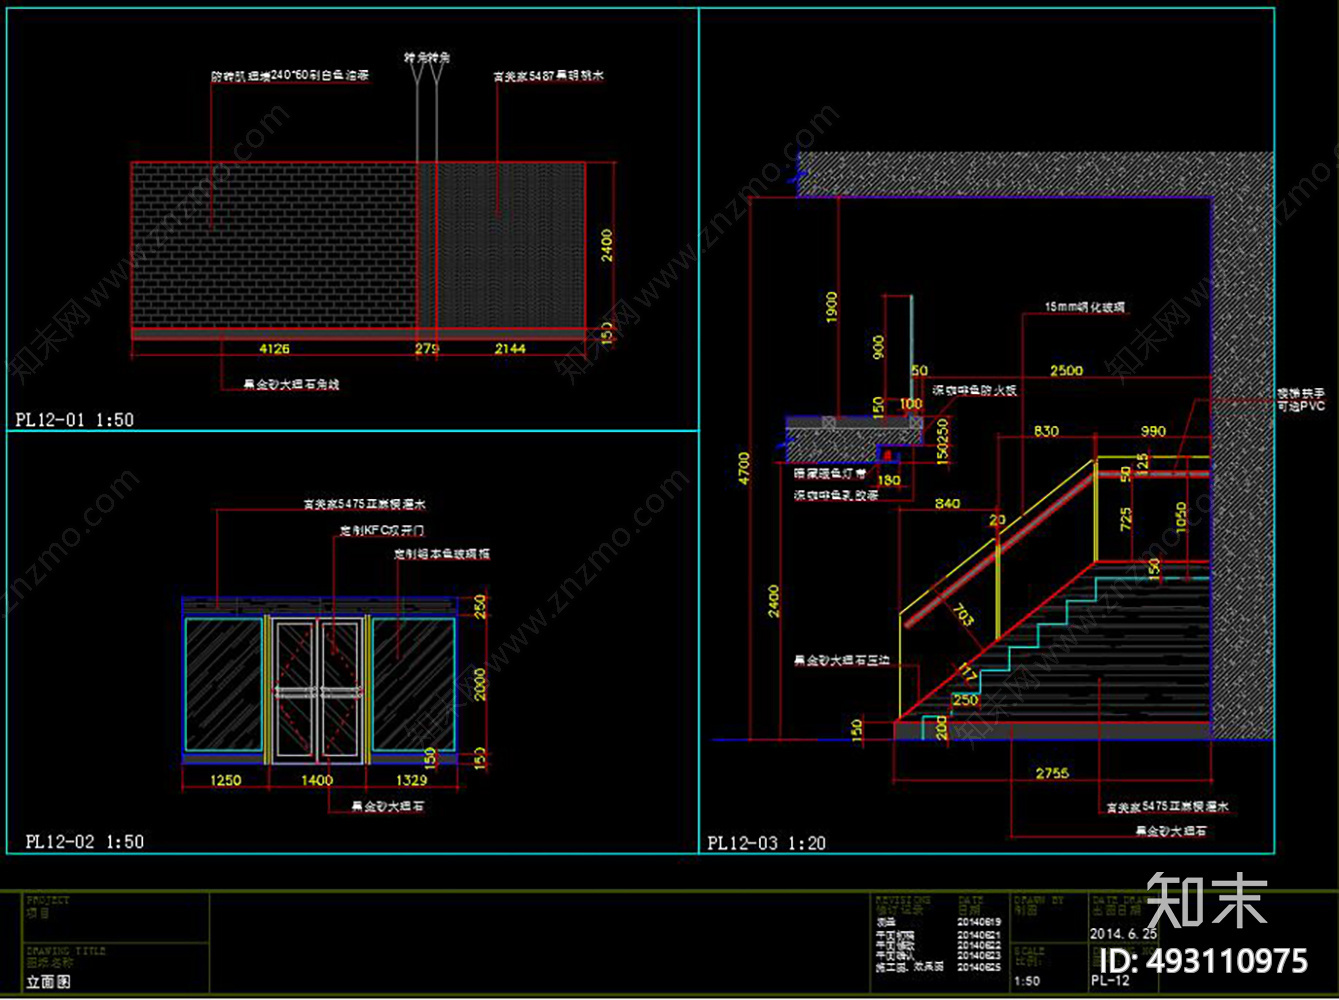The width and height of the screenshot is (1339, 1000).
Task: Select the "240*60" brick wall annotation
Action: pos(289,75)
